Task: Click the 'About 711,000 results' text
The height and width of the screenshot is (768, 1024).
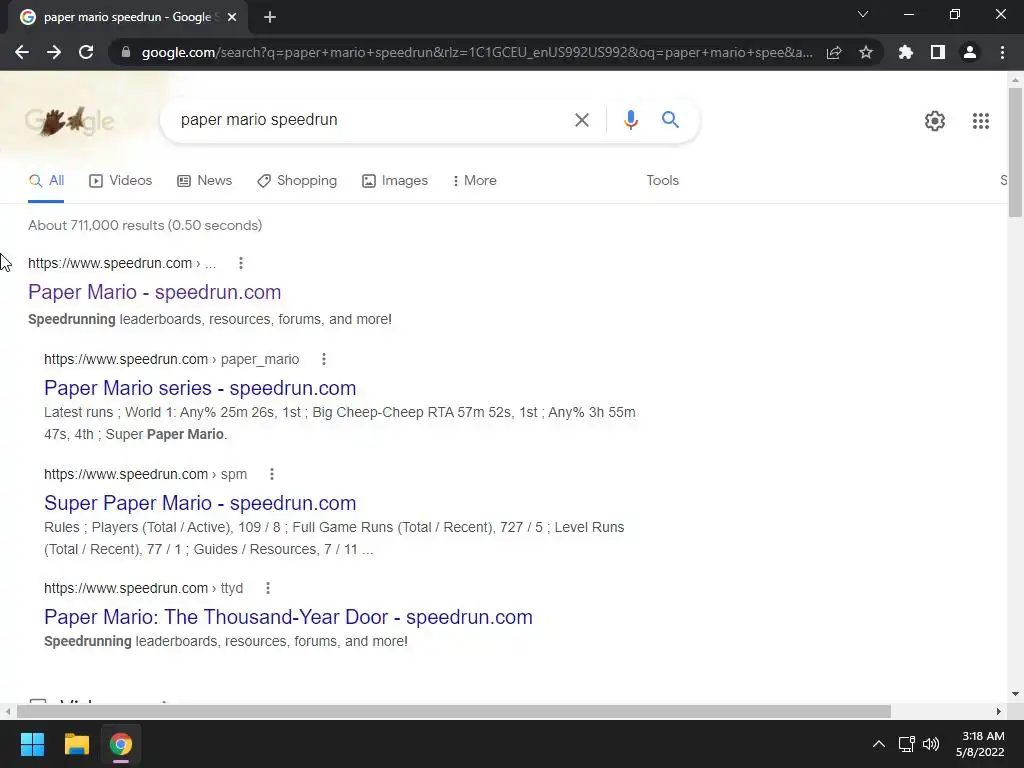Action: tap(145, 225)
